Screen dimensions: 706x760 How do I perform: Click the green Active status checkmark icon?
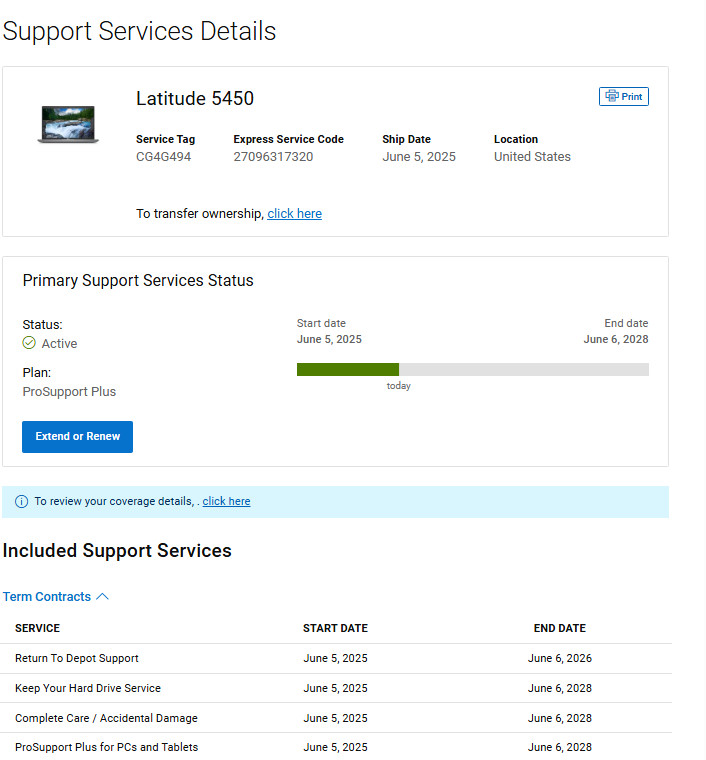click(x=29, y=343)
